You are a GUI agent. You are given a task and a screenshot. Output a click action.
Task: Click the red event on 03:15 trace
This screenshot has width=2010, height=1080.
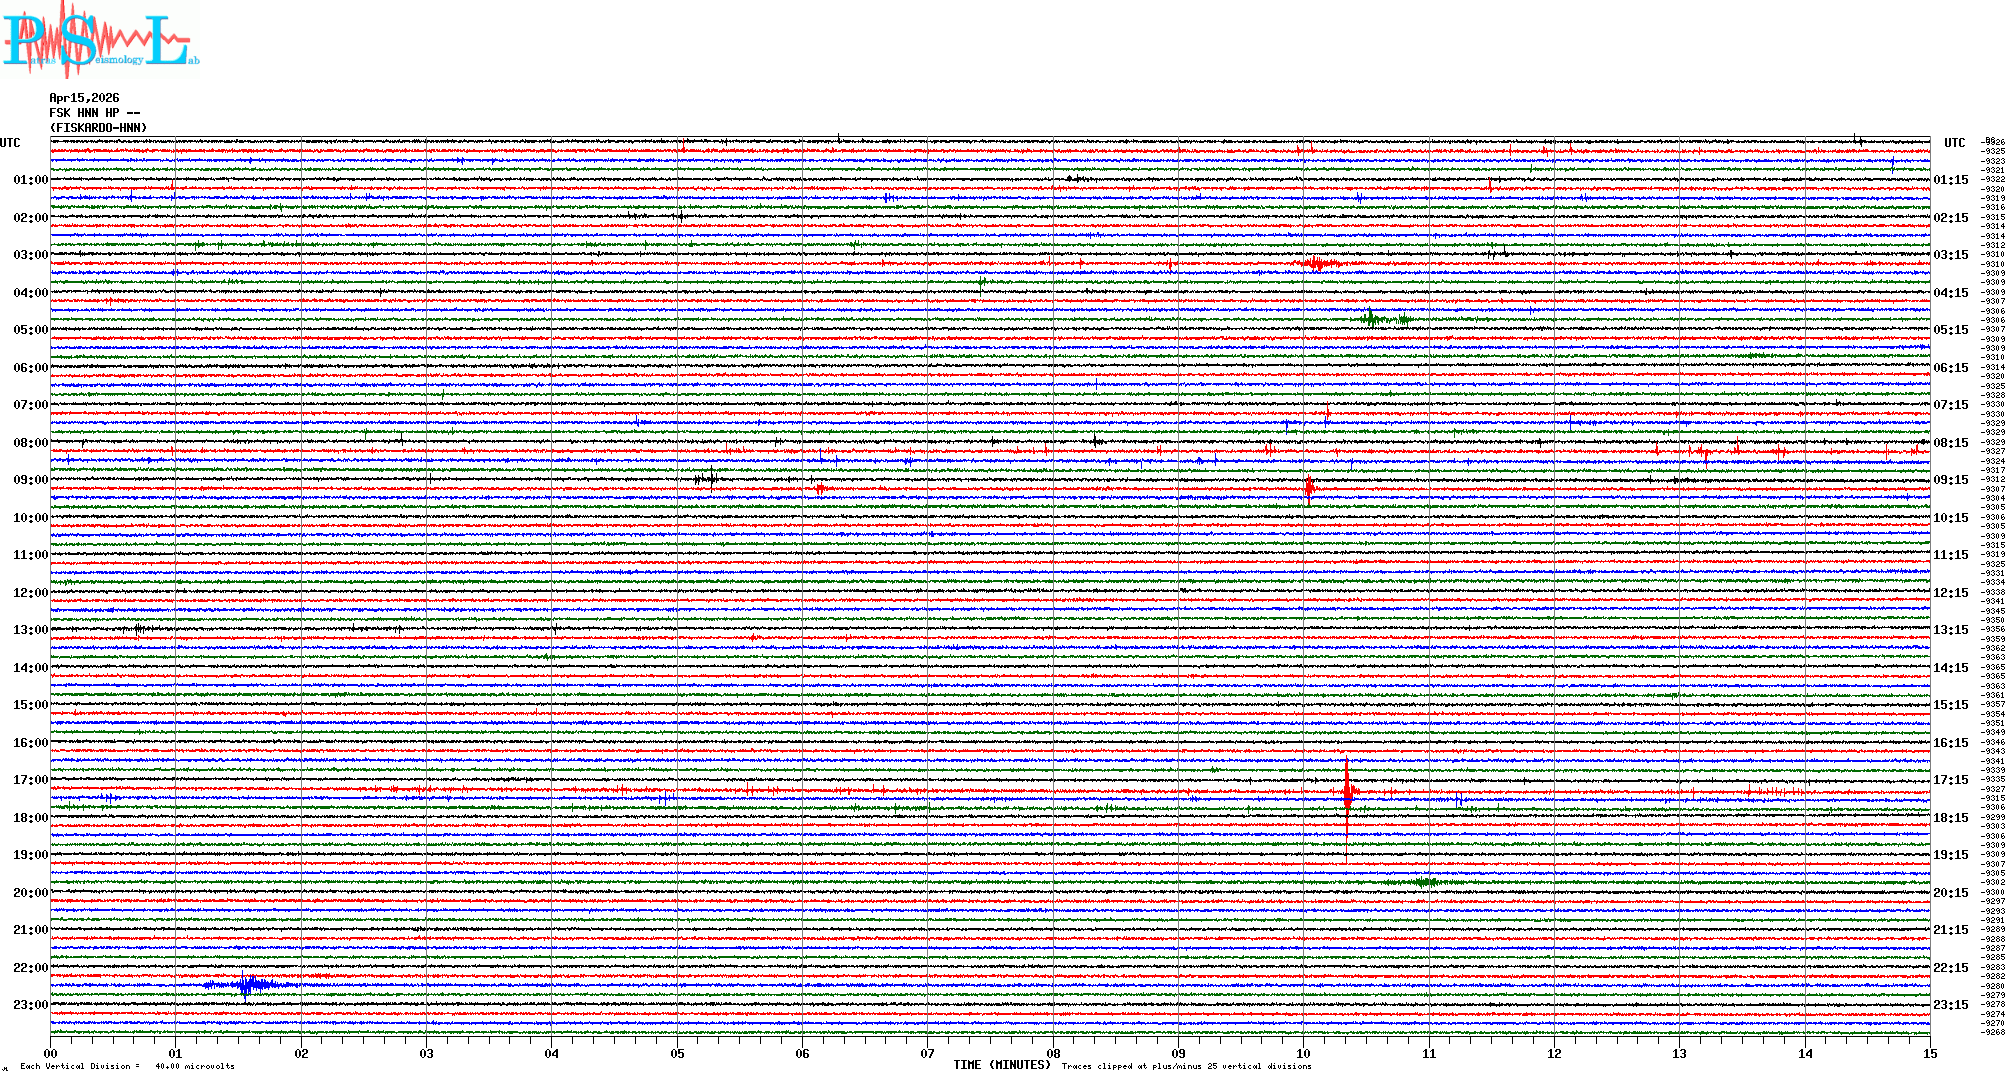(1318, 264)
